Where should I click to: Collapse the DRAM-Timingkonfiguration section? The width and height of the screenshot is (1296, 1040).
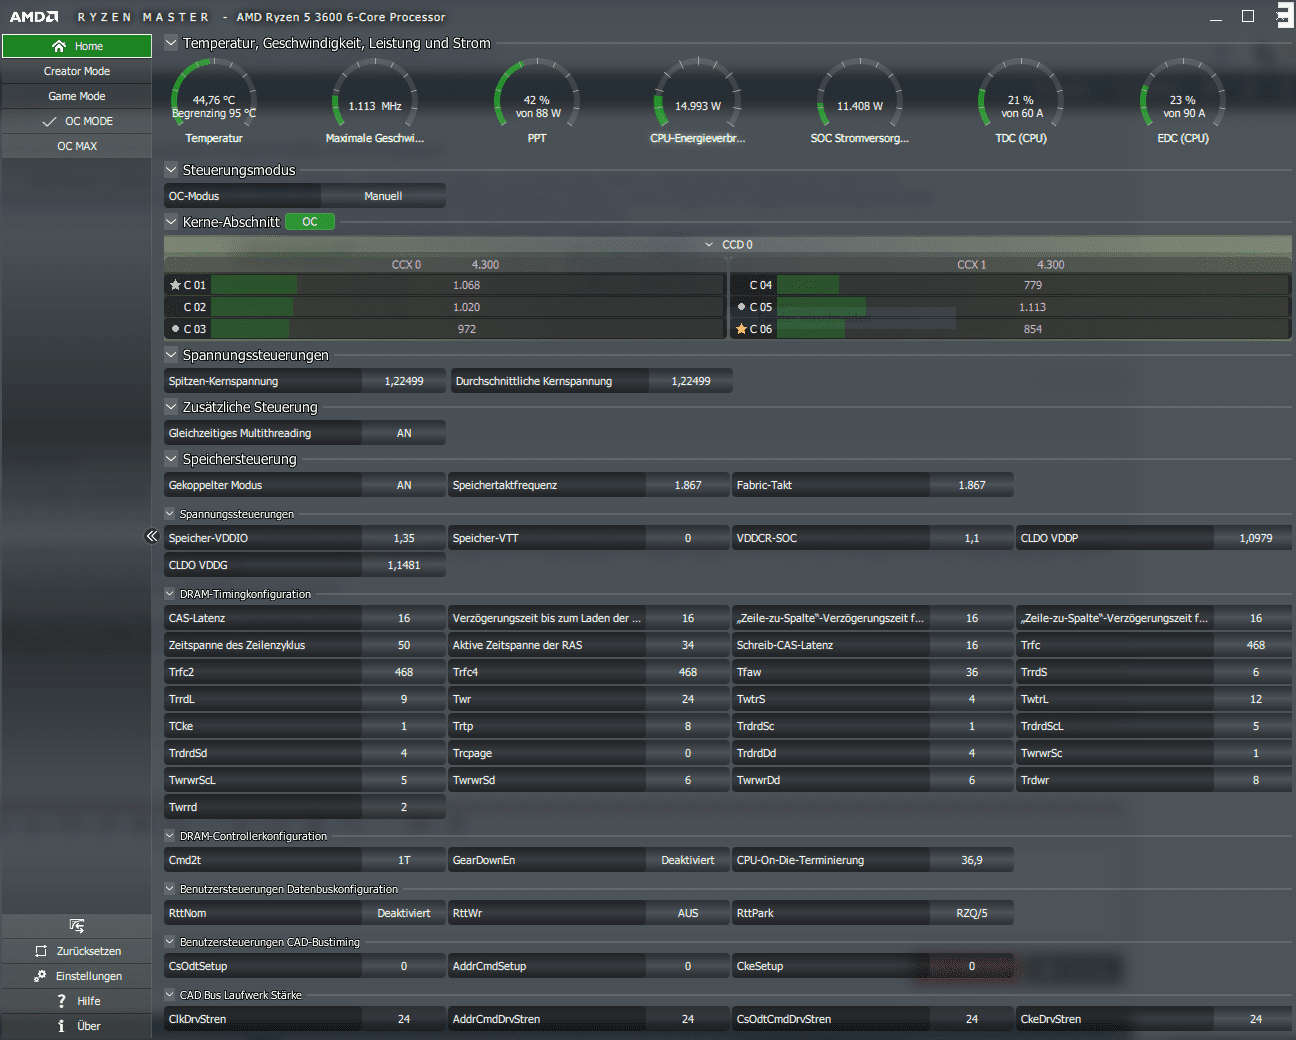170,594
